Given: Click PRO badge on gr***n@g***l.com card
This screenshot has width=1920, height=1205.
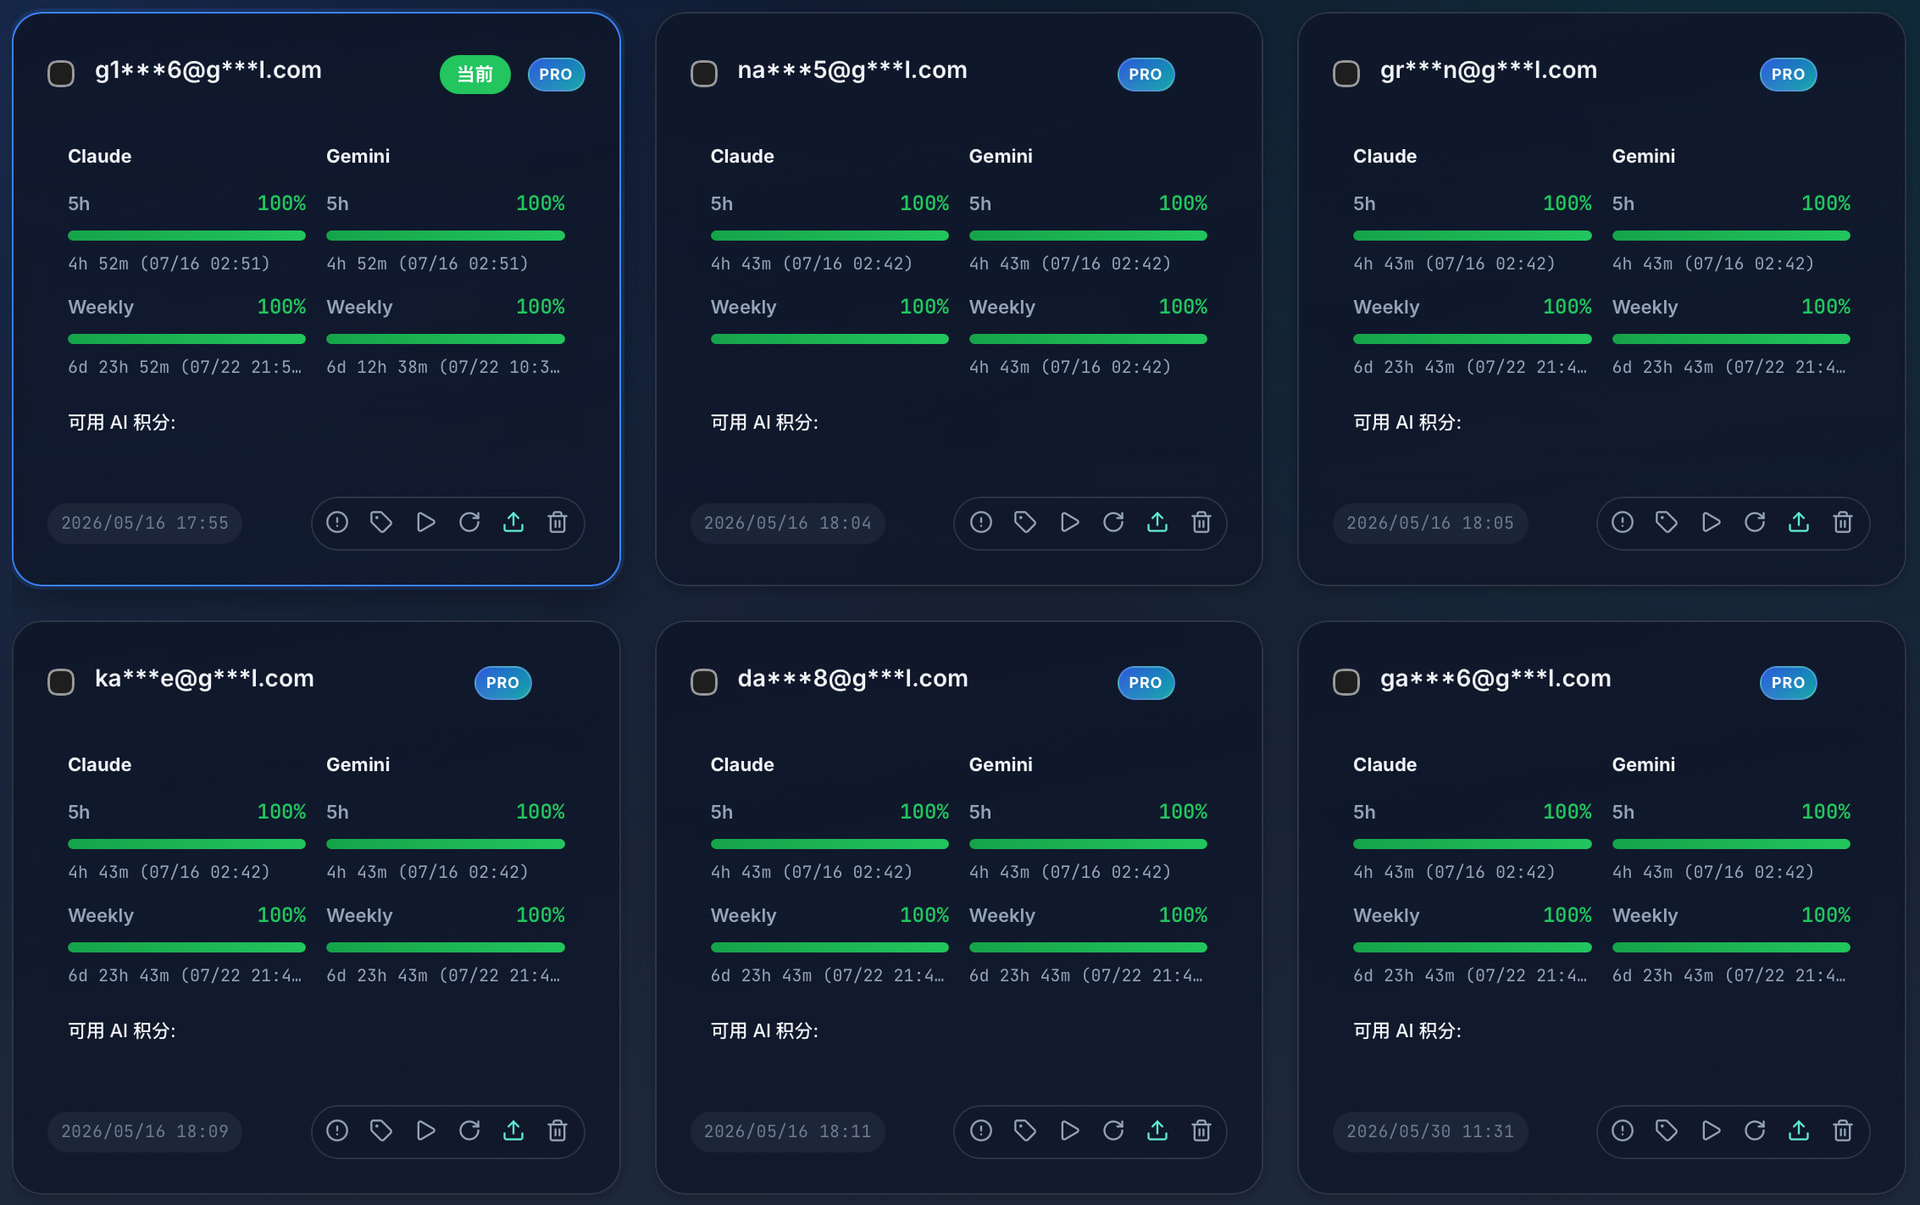Looking at the screenshot, I should click(x=1788, y=74).
